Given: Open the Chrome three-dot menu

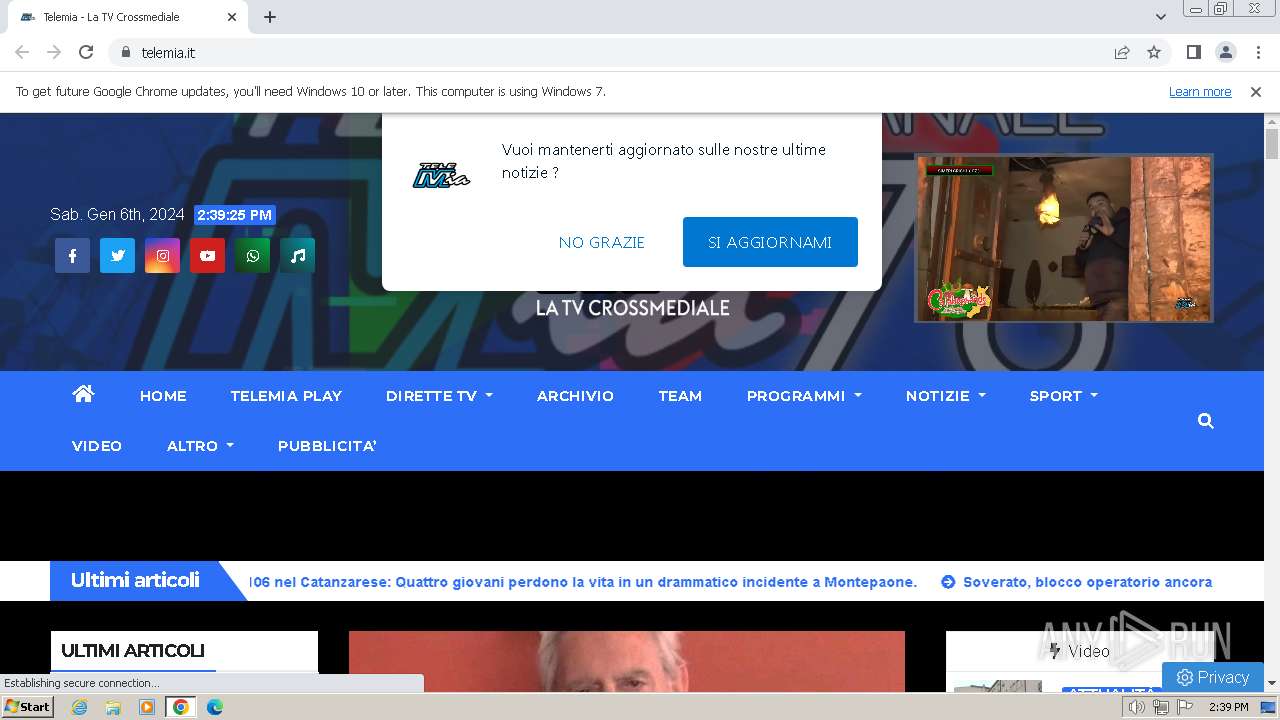Looking at the screenshot, I should tap(1258, 52).
